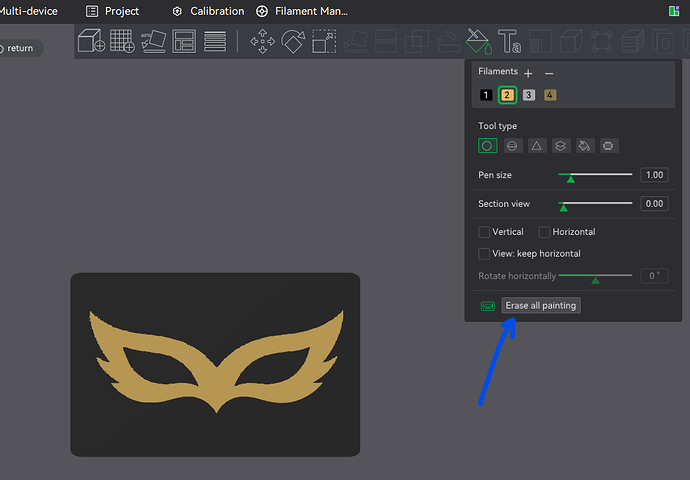
Task: Open keyboard shortcuts icon beside Erase
Action: click(x=488, y=306)
